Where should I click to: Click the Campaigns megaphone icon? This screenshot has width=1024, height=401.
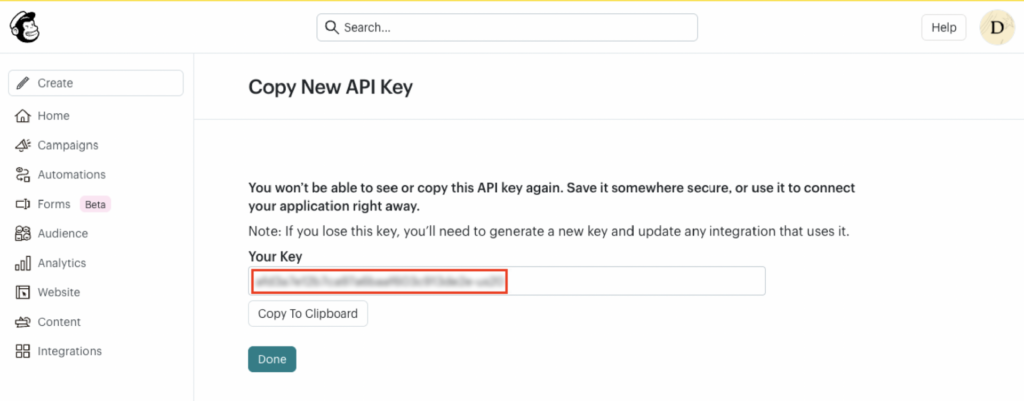coord(23,145)
